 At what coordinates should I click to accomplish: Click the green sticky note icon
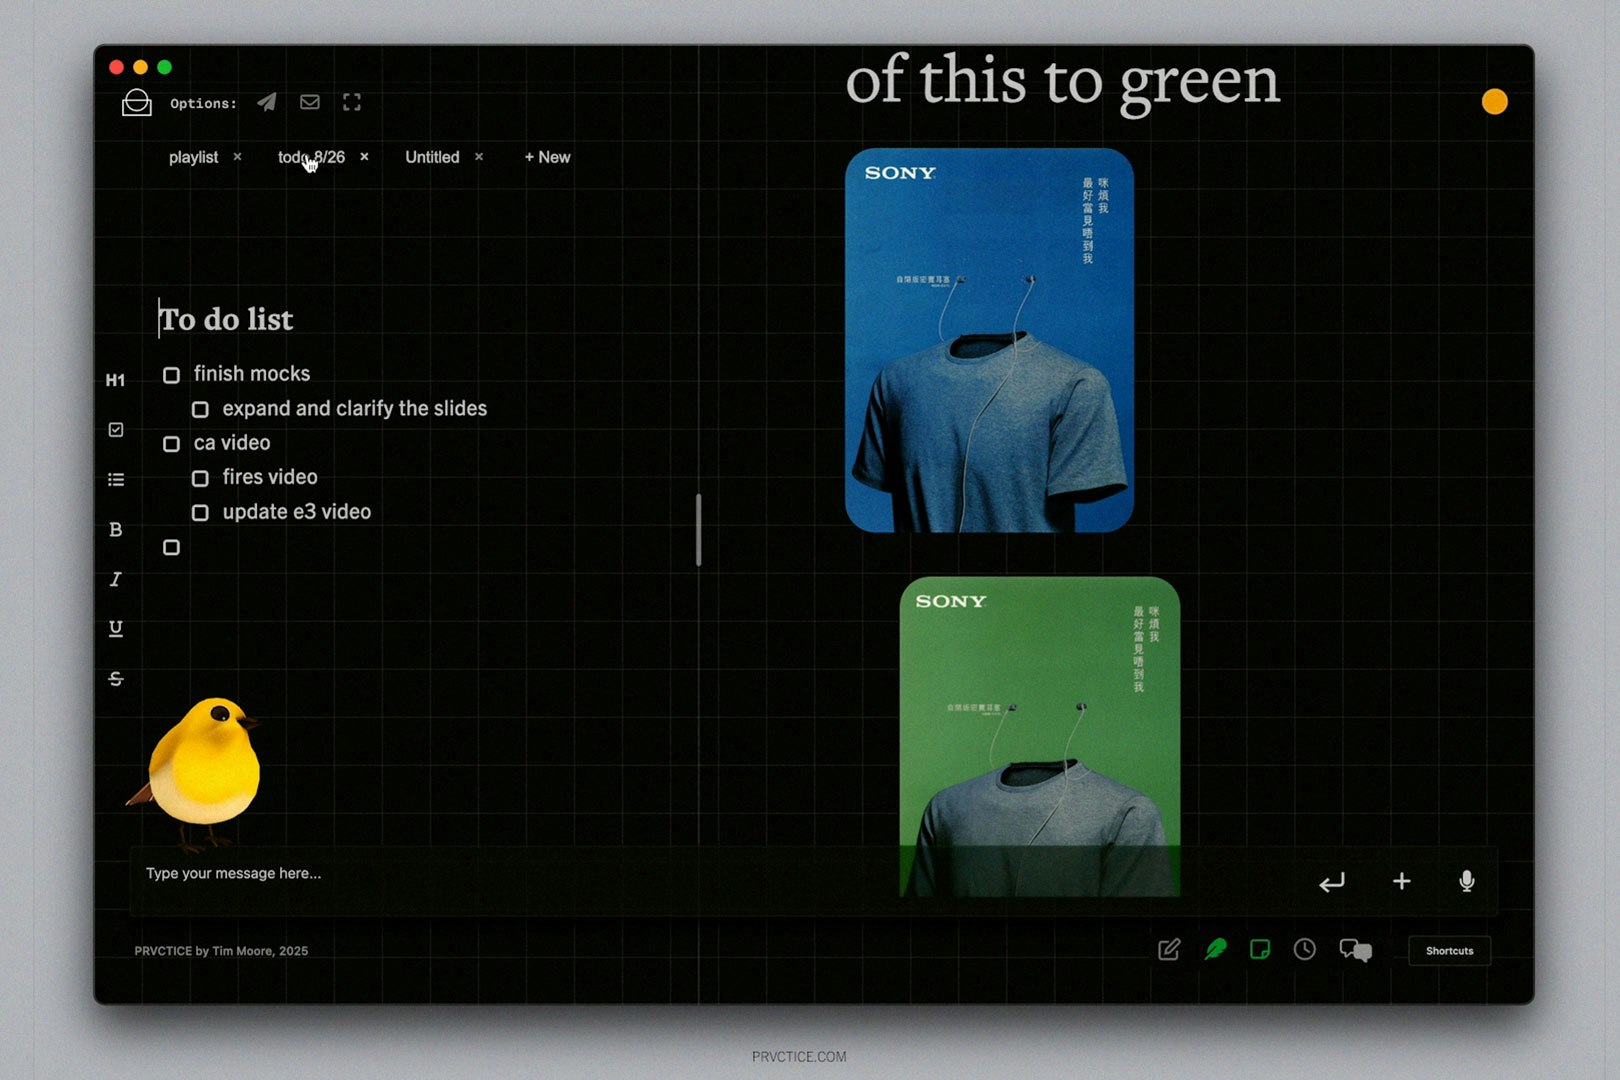1260,949
